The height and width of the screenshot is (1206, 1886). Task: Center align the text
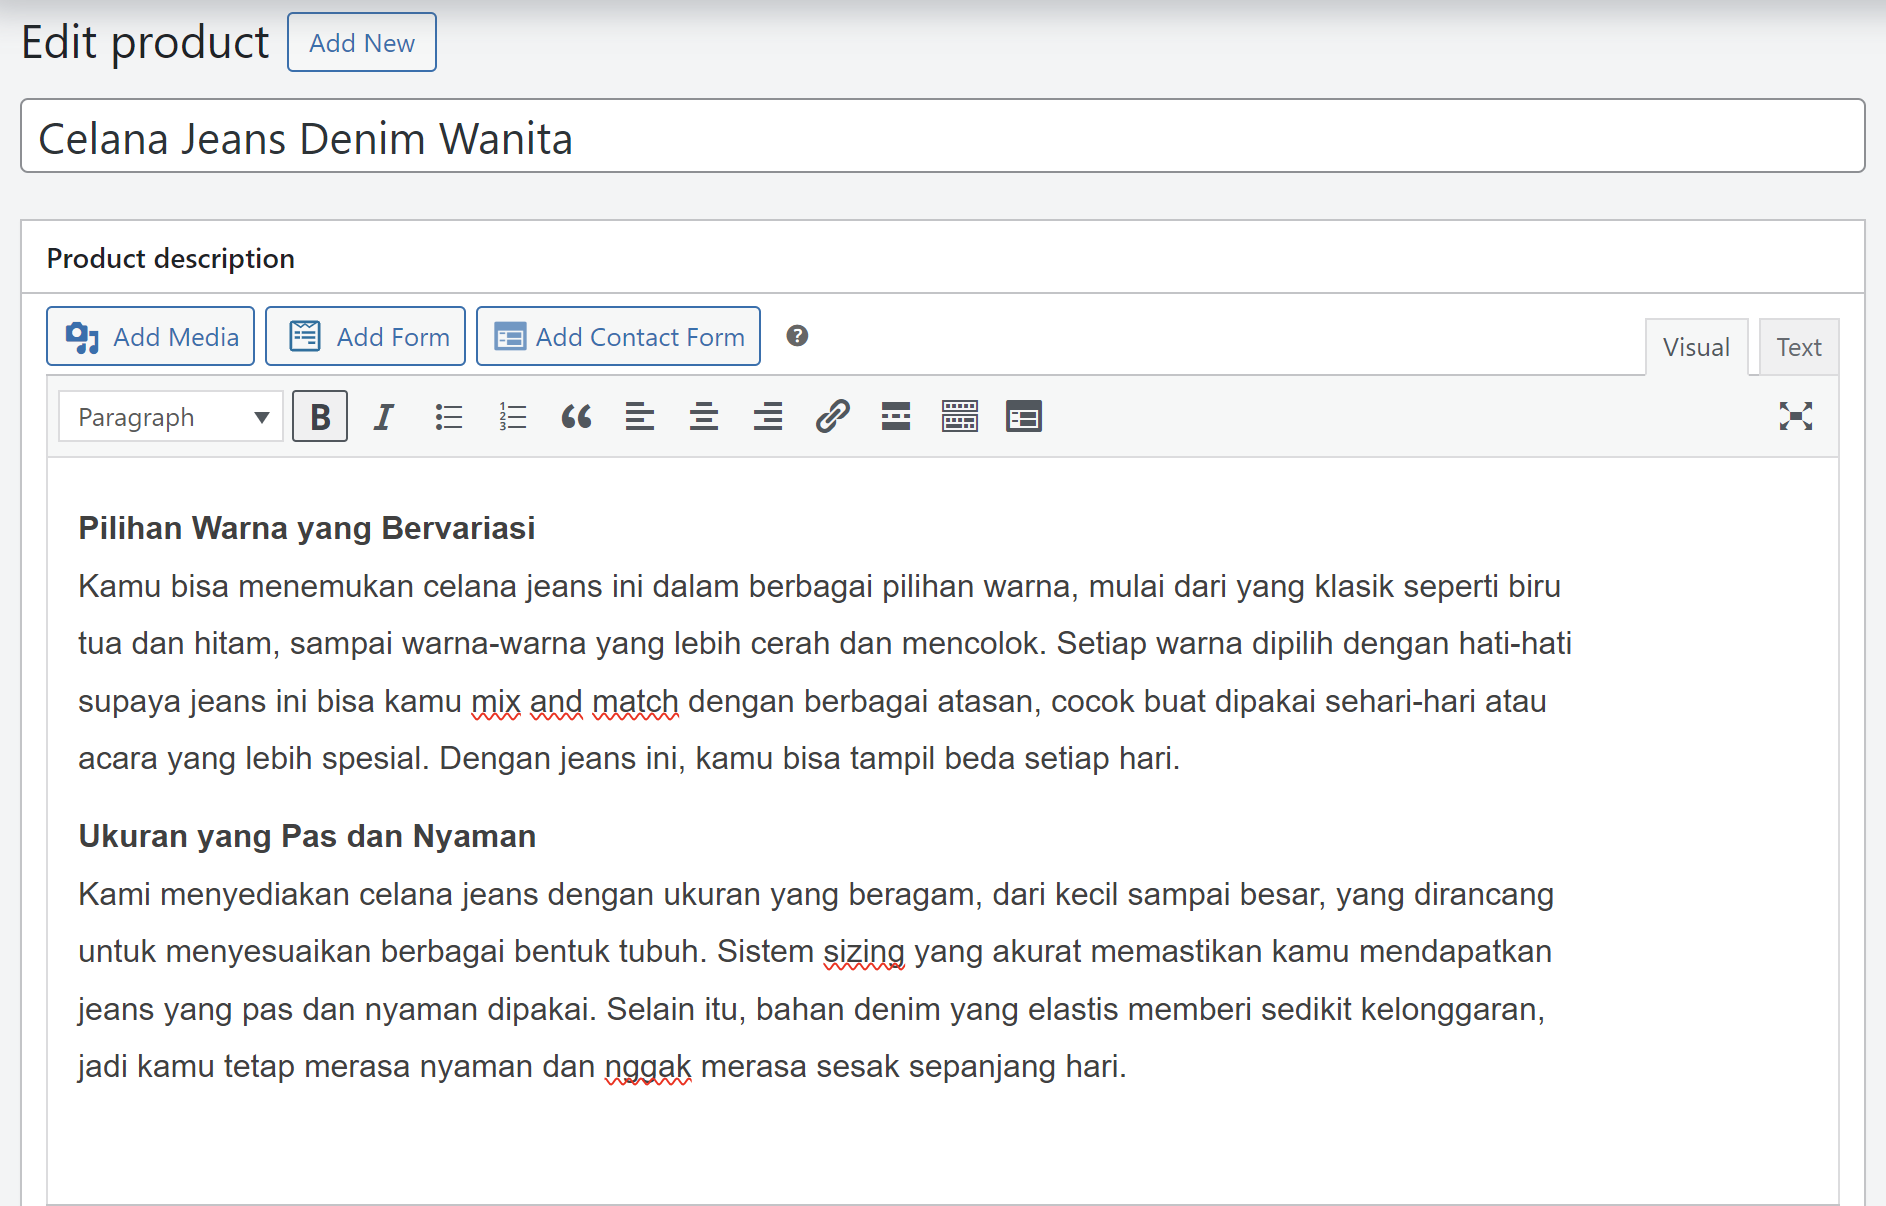(704, 416)
